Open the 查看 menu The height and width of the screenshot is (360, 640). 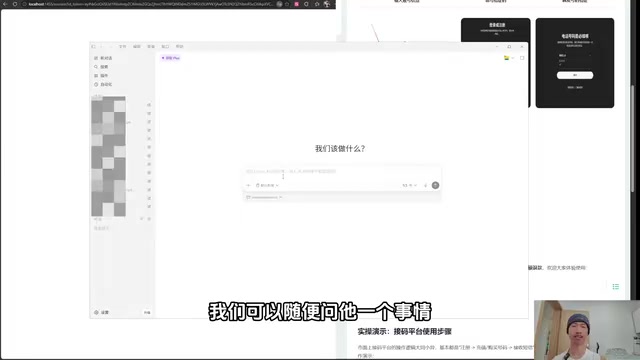(151, 47)
